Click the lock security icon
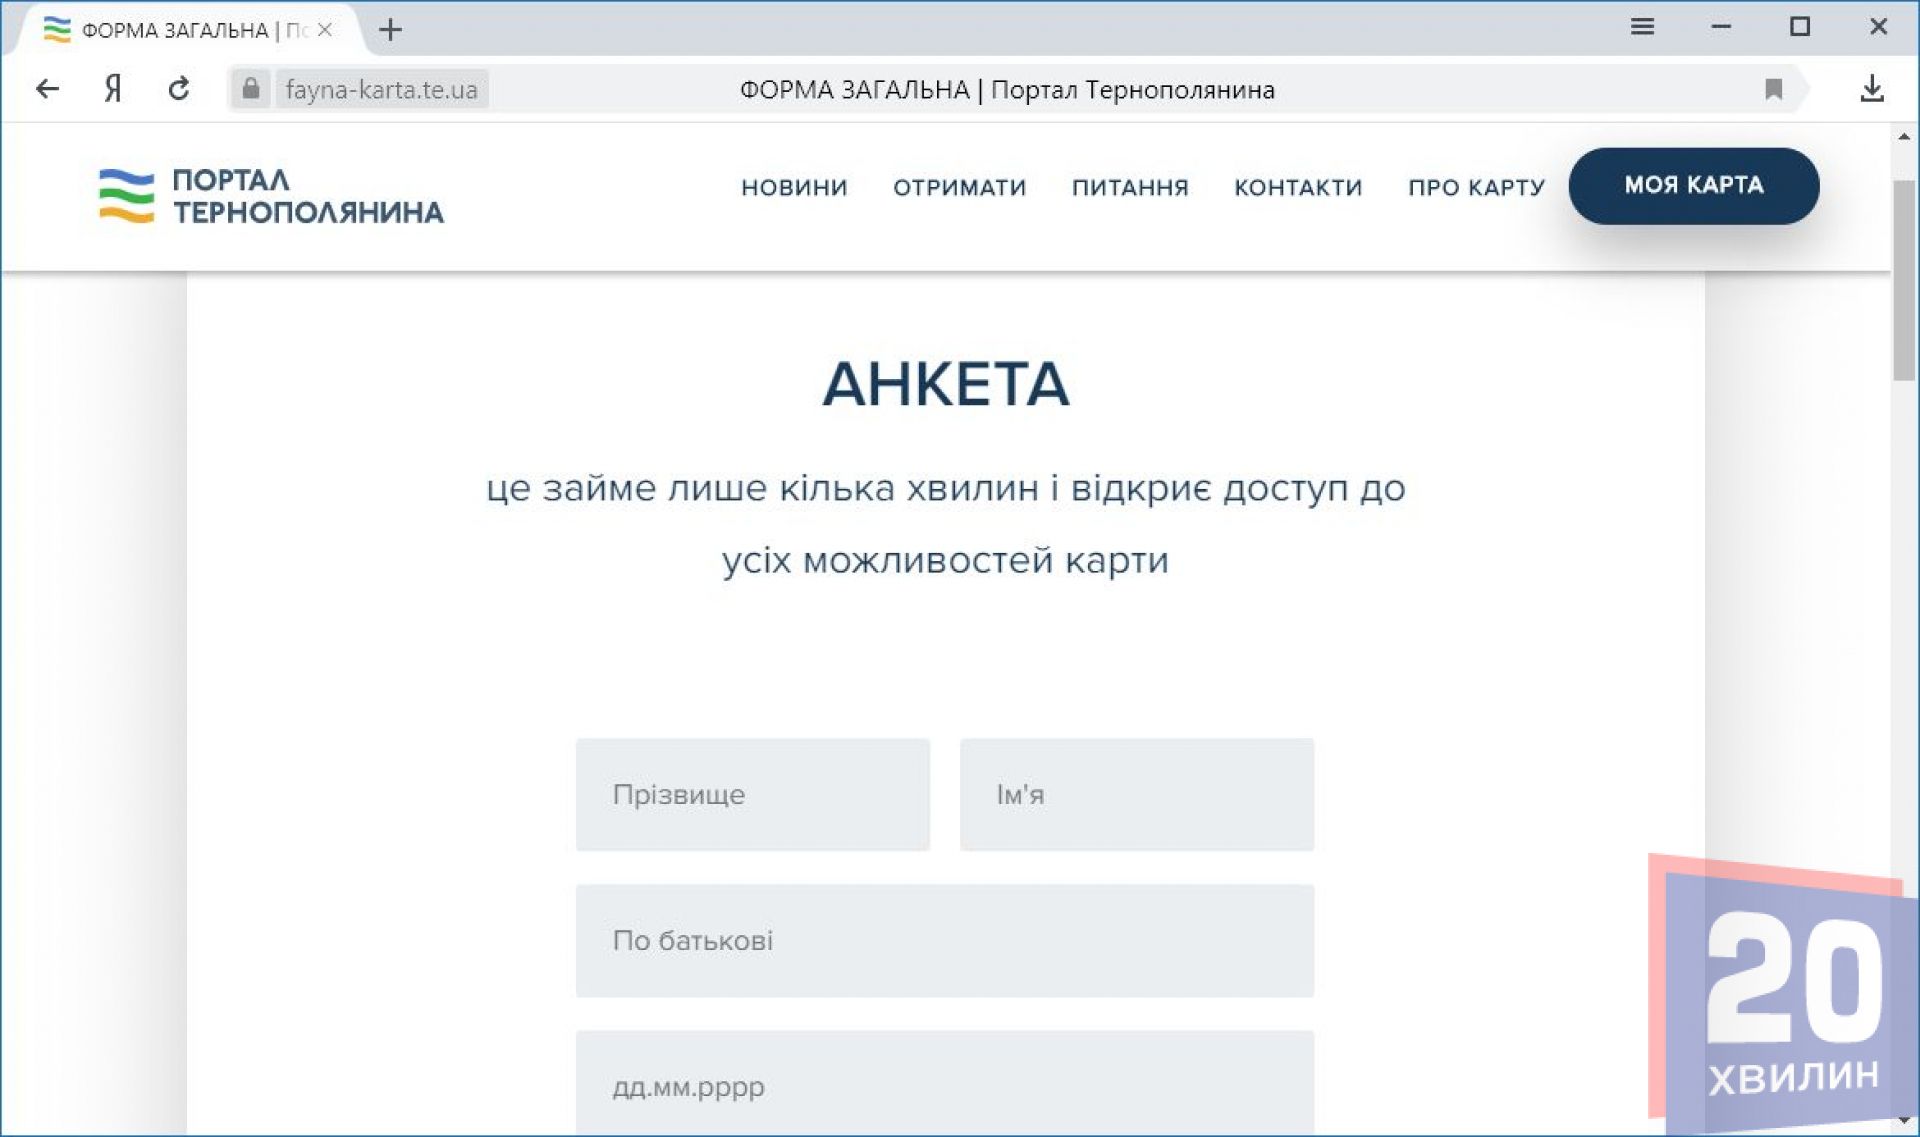This screenshot has width=1920, height=1137. [x=251, y=89]
